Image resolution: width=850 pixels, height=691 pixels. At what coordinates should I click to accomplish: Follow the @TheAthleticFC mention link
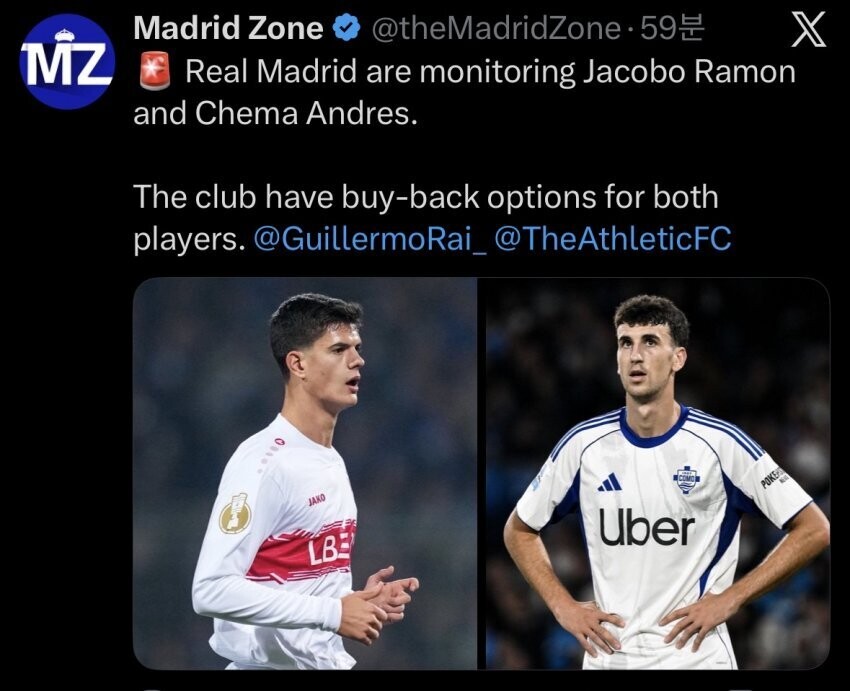click(613, 238)
